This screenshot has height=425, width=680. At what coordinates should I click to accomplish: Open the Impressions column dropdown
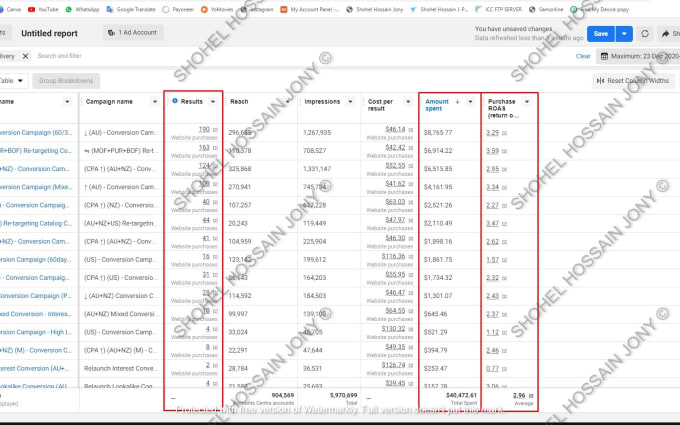[350, 101]
